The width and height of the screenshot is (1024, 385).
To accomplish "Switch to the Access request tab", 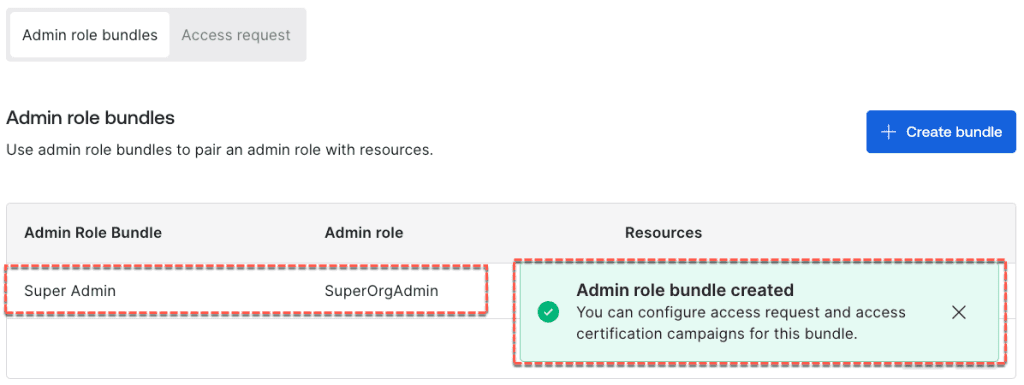I will click(x=236, y=35).
